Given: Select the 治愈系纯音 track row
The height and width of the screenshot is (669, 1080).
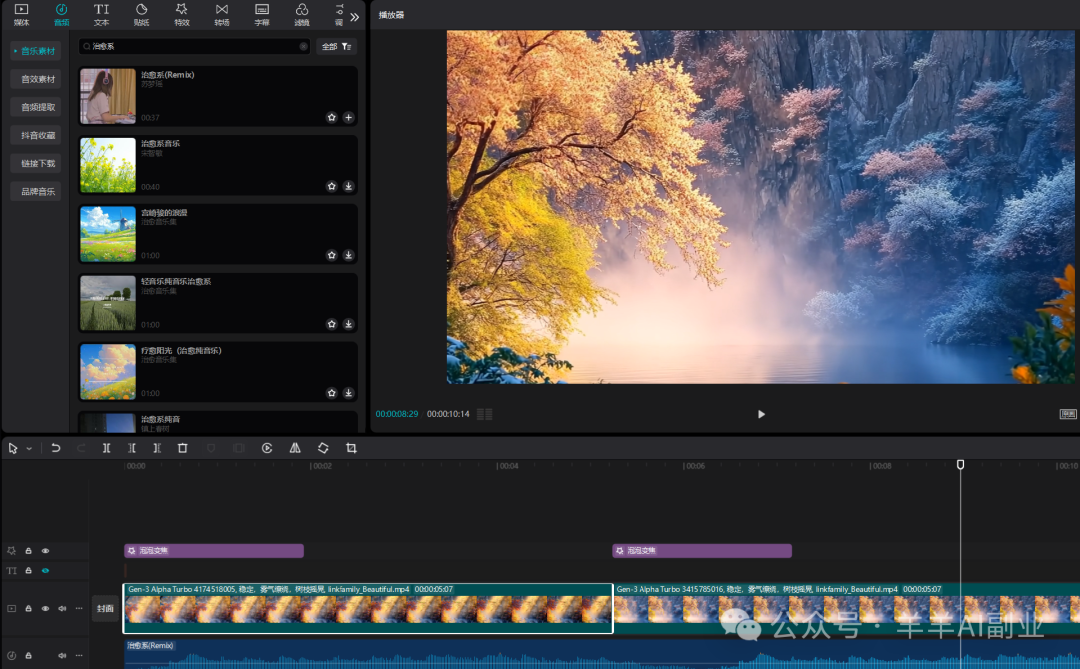Looking at the screenshot, I should point(218,422).
